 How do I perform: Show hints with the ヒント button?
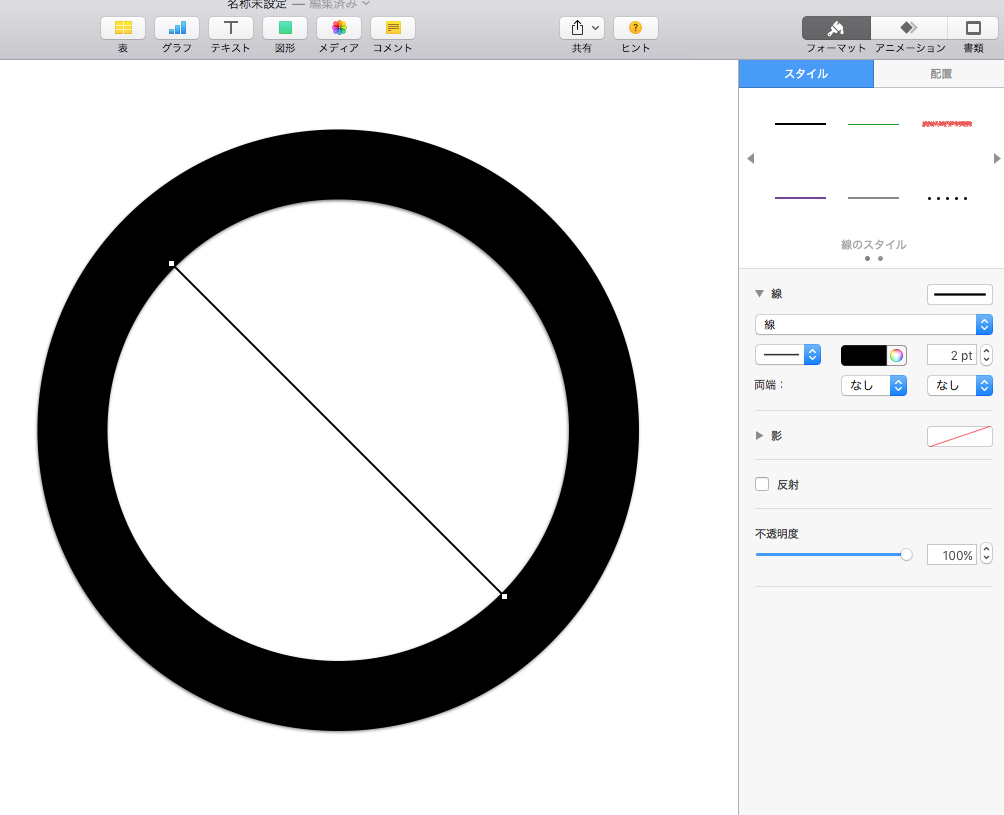click(635, 28)
